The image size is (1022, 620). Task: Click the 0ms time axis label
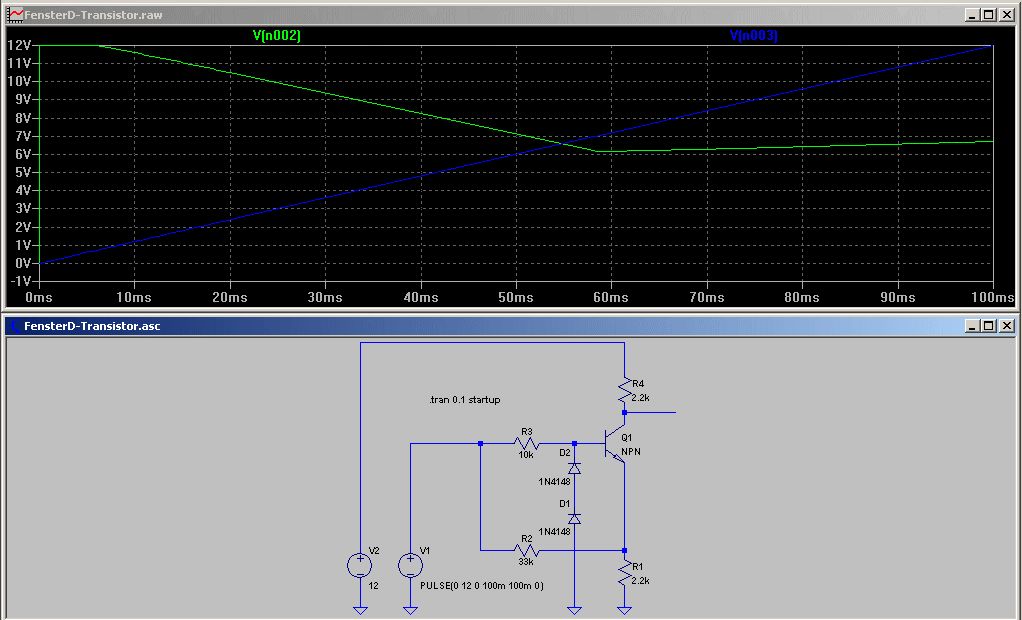click(x=38, y=297)
